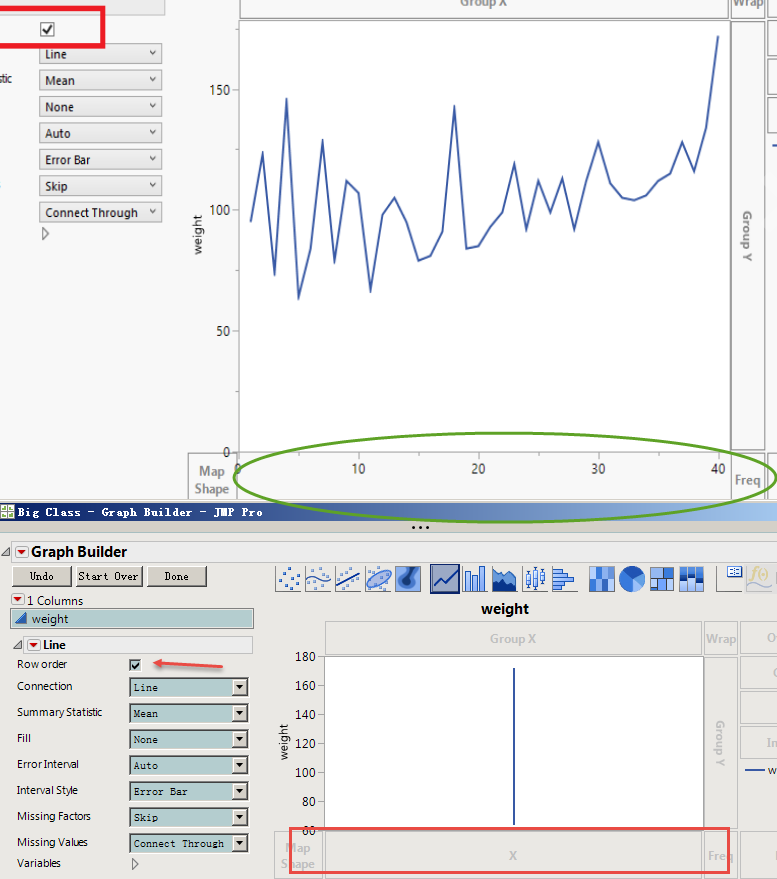Select the Ellipse element icon
777x879 pixels.
click(378, 579)
